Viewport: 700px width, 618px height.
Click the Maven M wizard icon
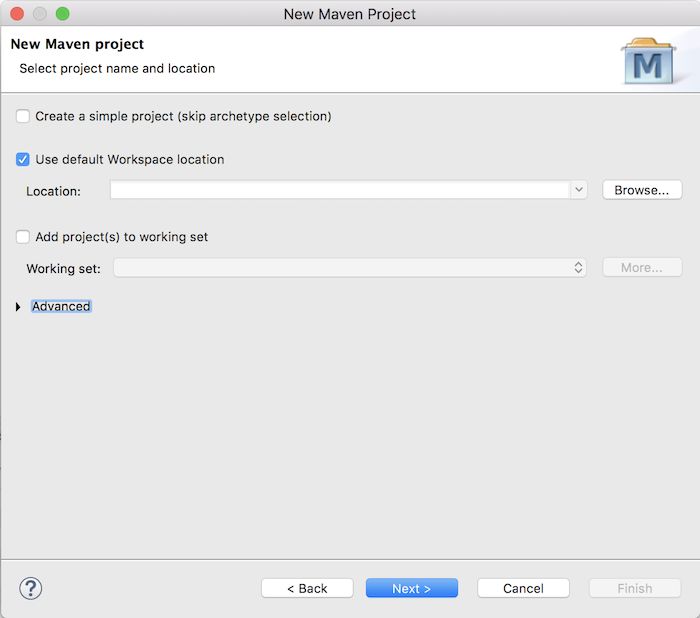click(x=648, y=61)
